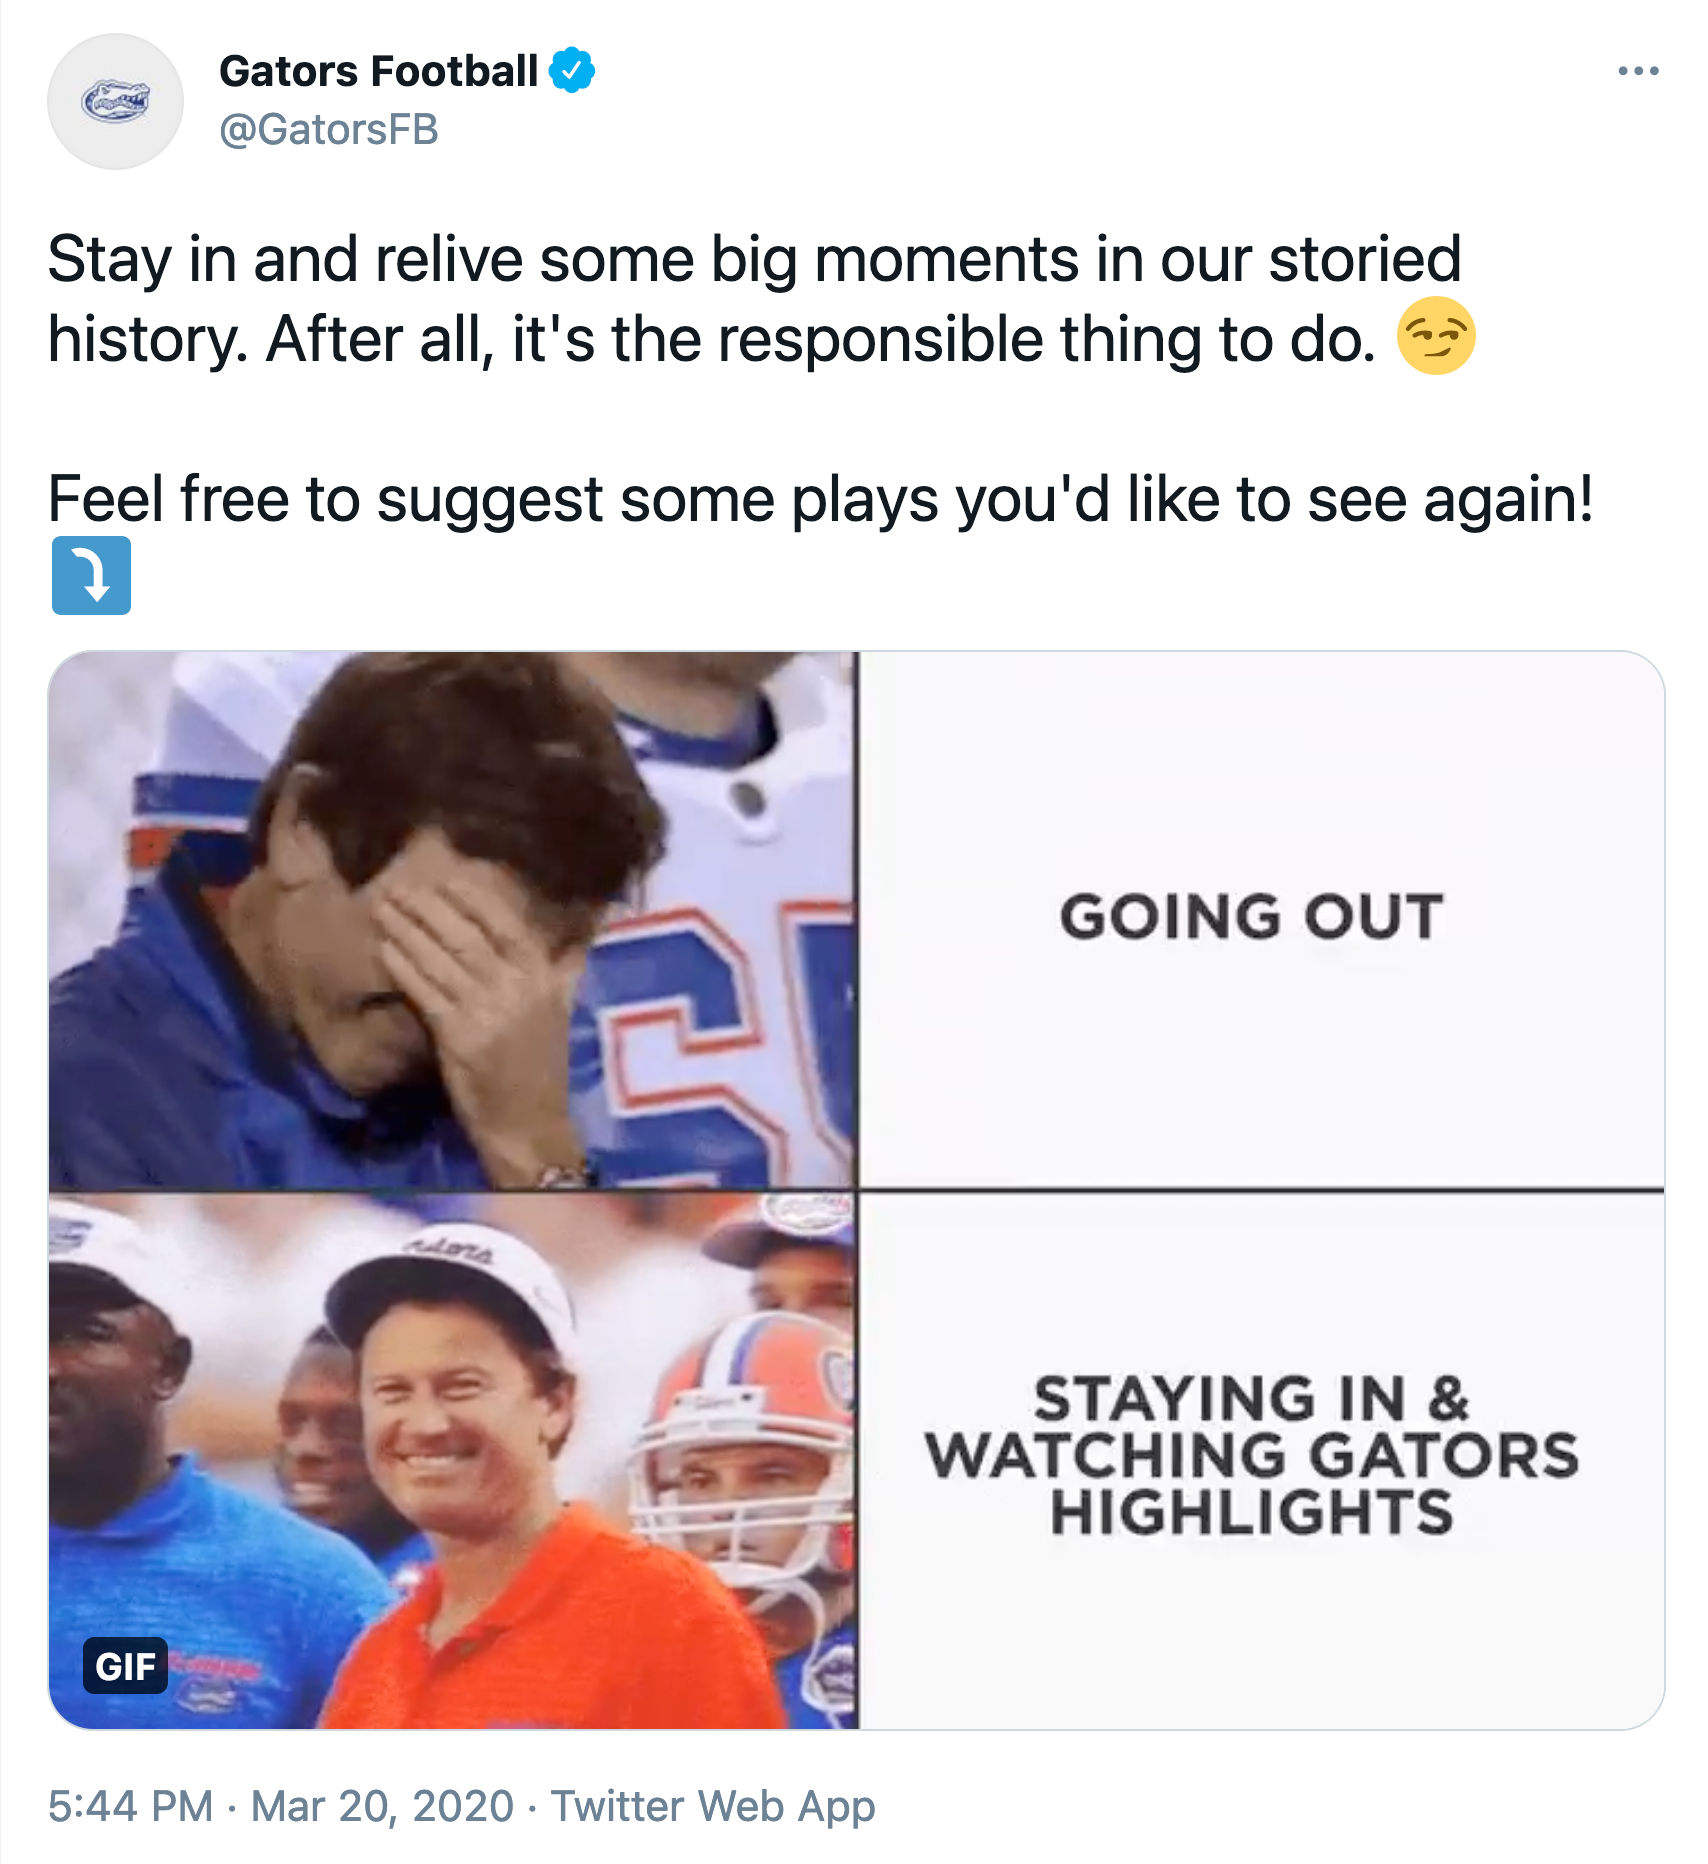Open the Gators Football display name
Screen dimensions: 1708x1864
tap(379, 71)
